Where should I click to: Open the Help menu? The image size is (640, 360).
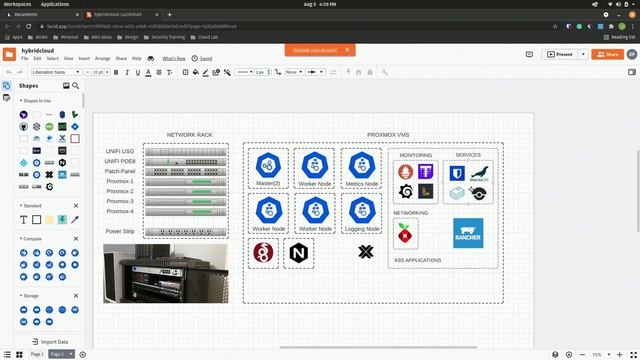click(x=136, y=58)
